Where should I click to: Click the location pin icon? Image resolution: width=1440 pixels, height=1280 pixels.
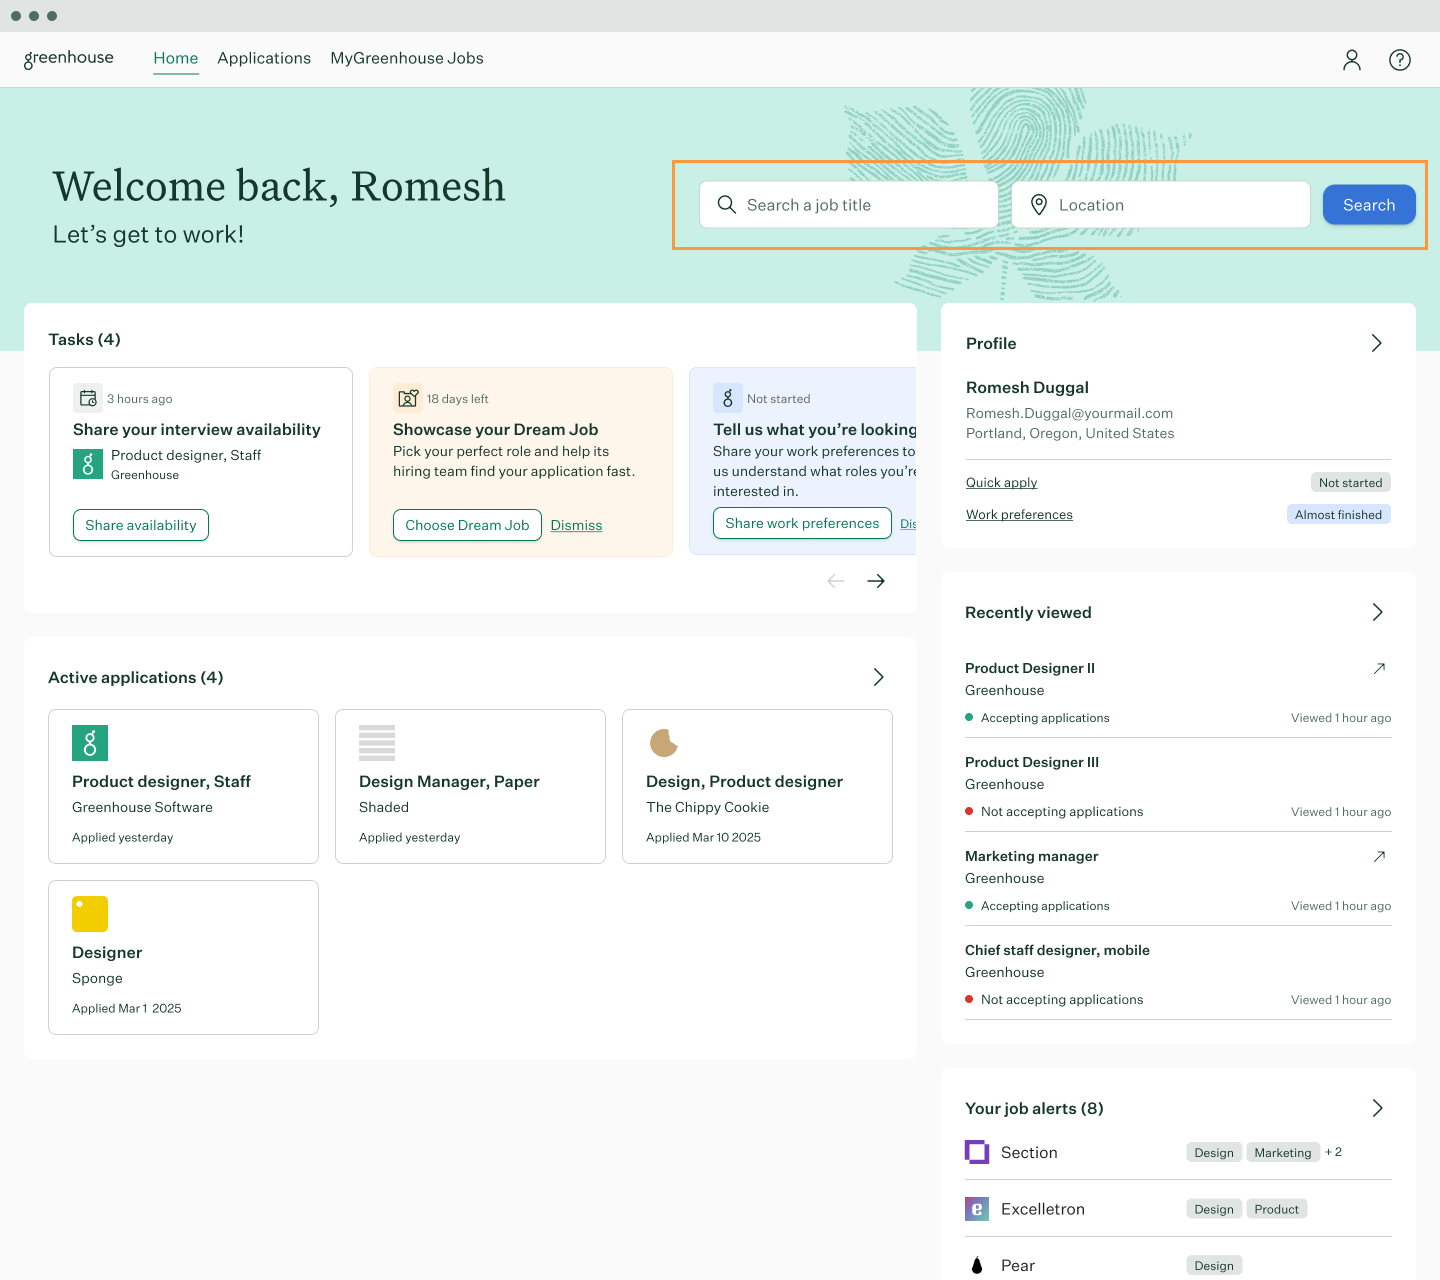click(1039, 205)
